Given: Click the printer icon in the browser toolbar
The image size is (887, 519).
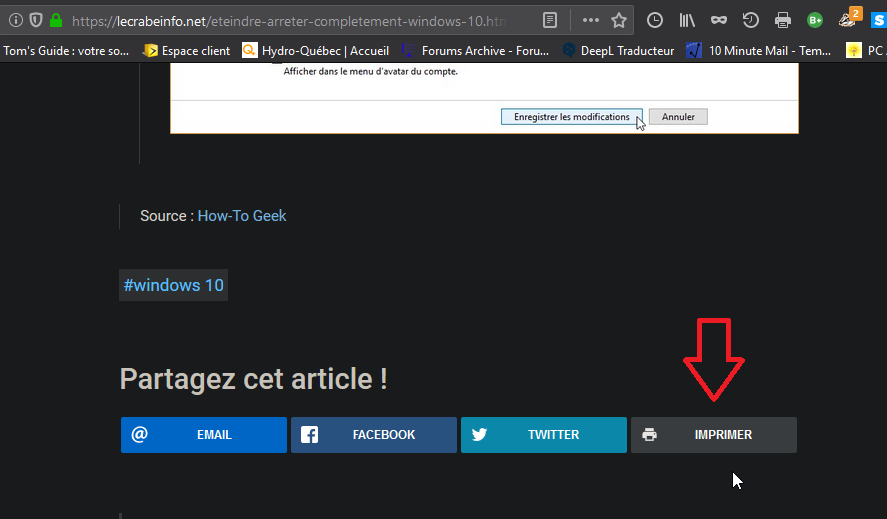Looking at the screenshot, I should pos(783,21).
